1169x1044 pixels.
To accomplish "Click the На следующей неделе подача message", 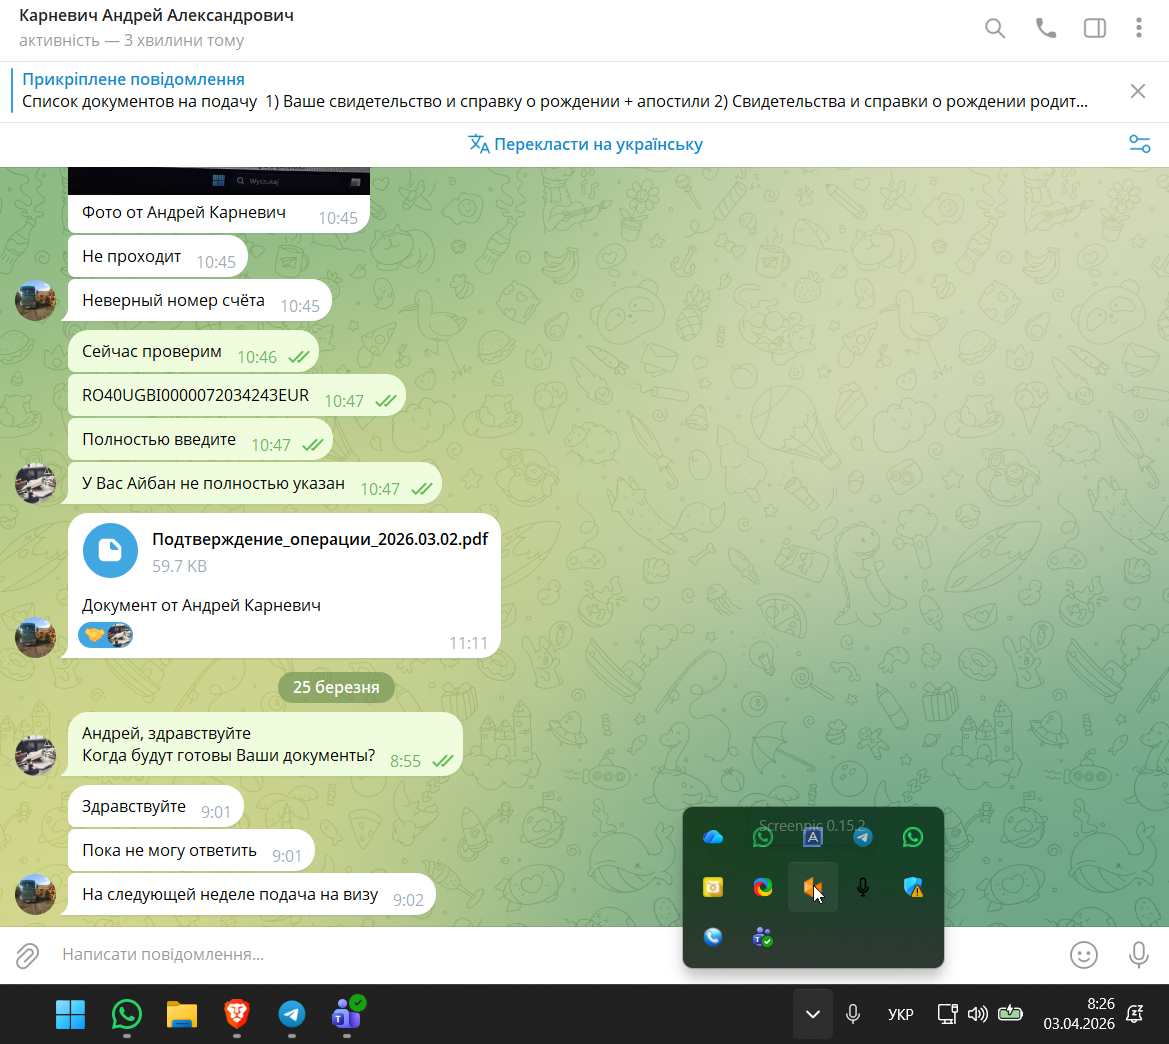I will [x=251, y=895].
